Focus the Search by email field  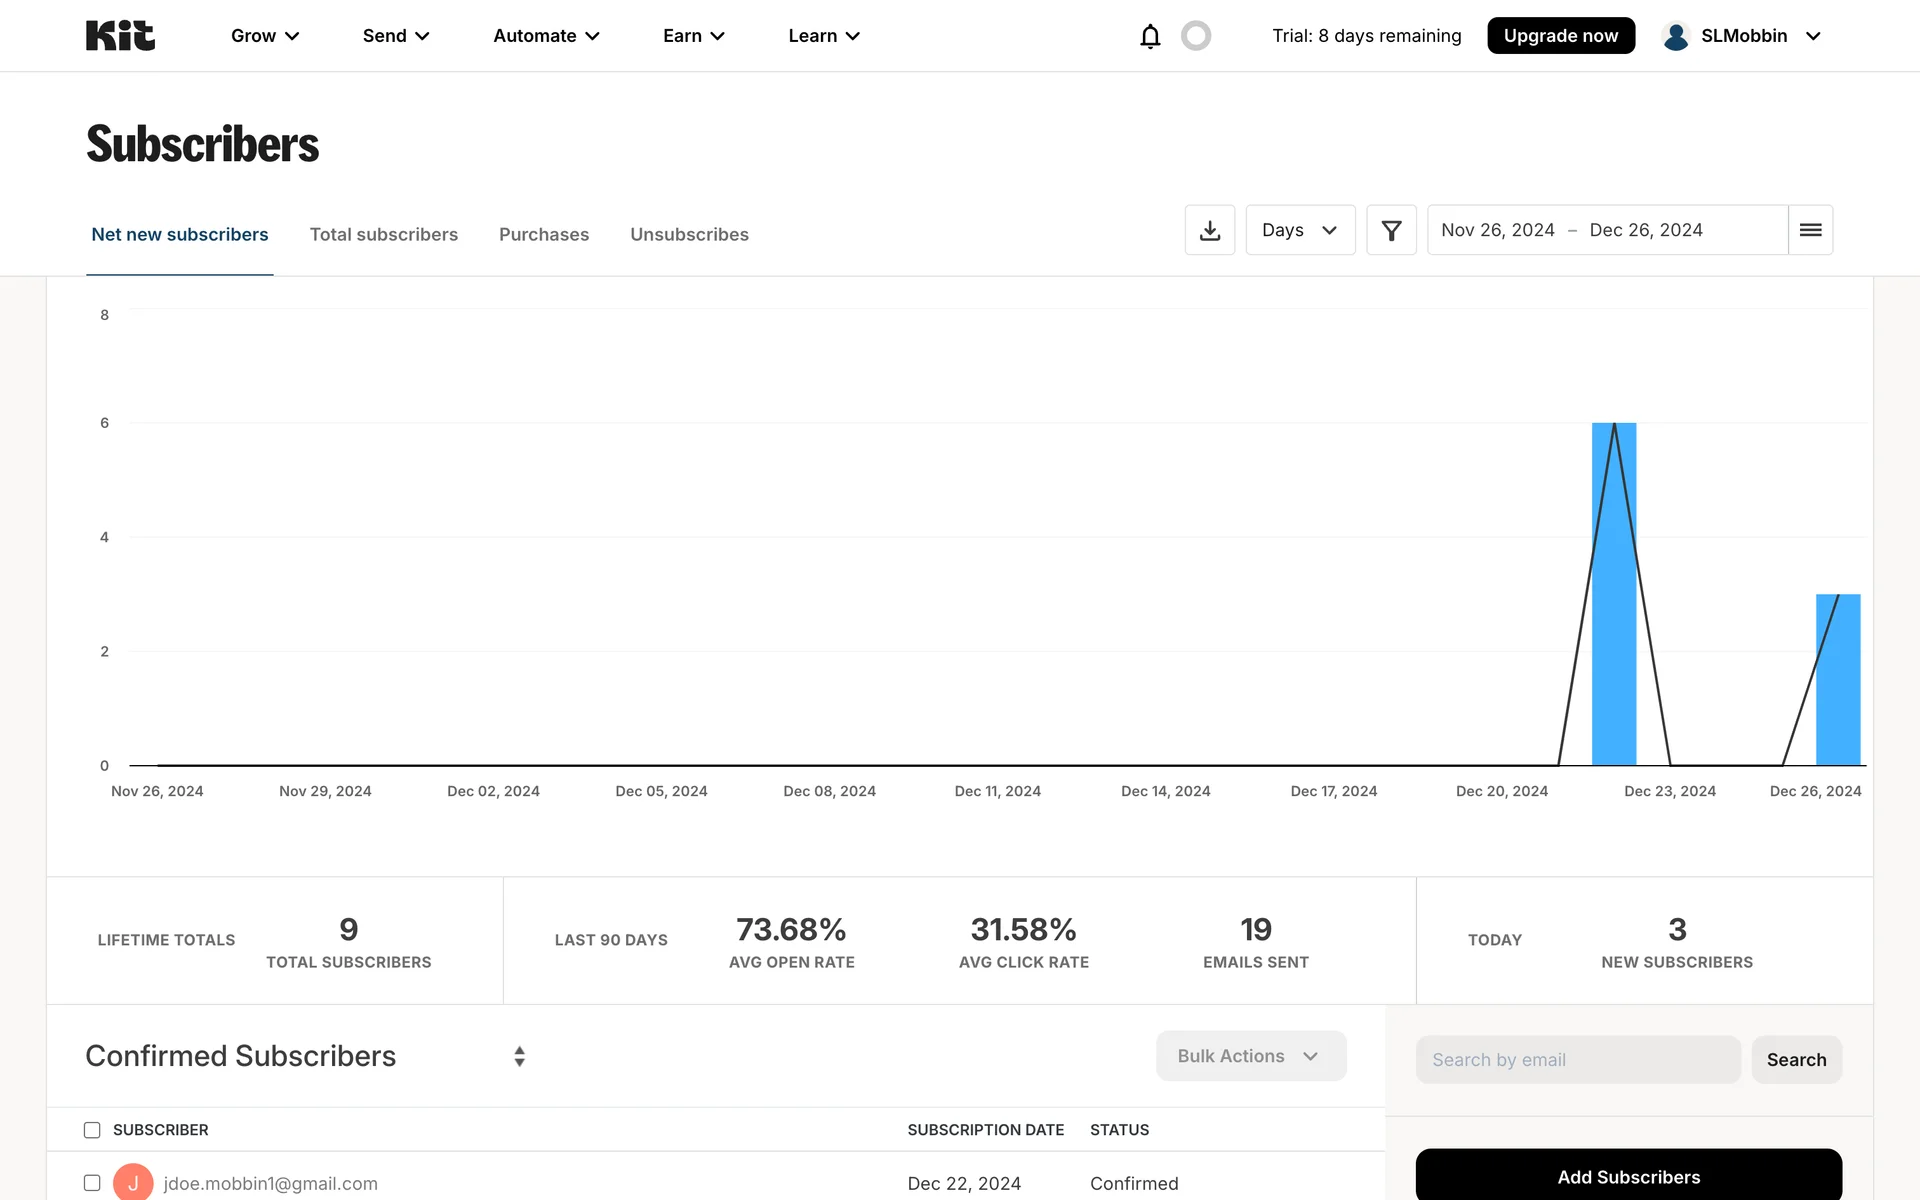pyautogui.click(x=1577, y=1060)
